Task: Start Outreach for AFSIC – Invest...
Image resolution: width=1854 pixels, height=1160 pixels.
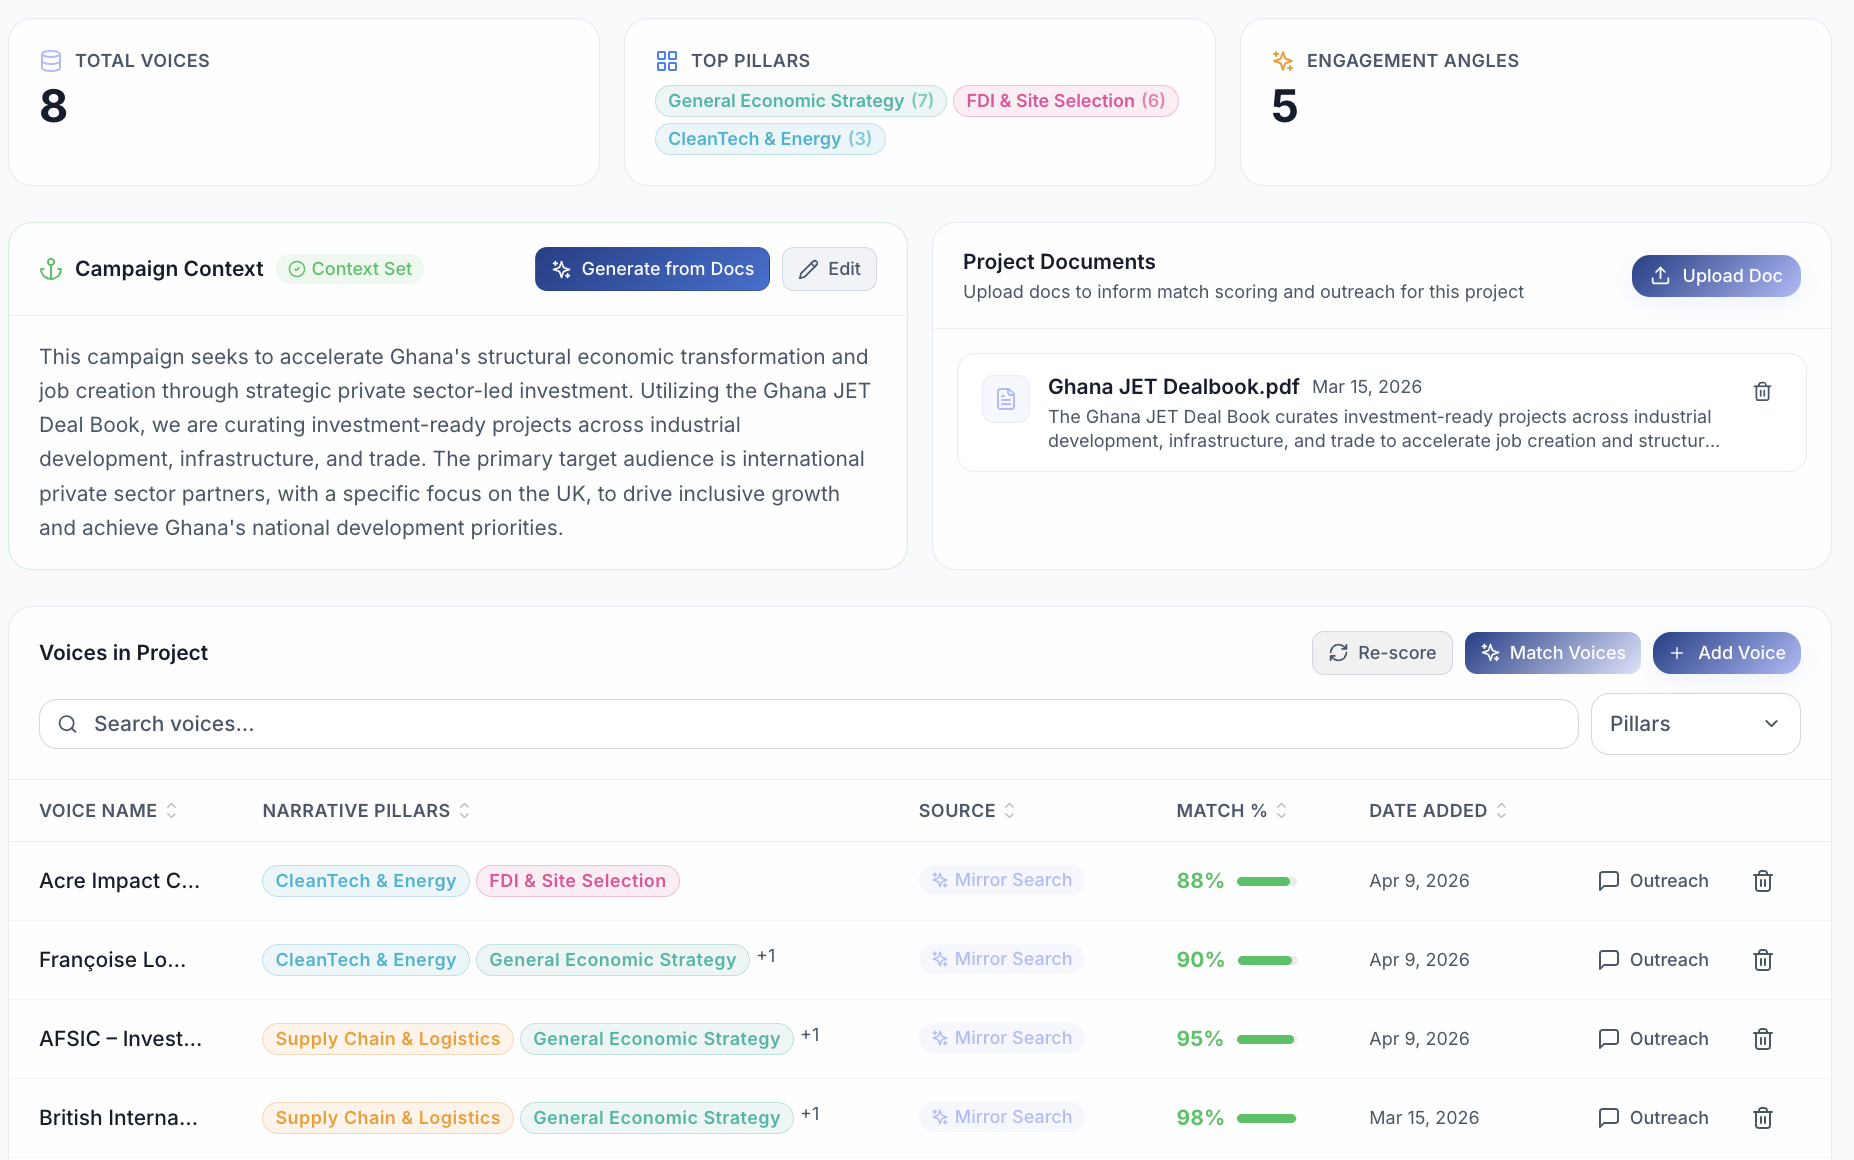Action: pos(1653,1039)
